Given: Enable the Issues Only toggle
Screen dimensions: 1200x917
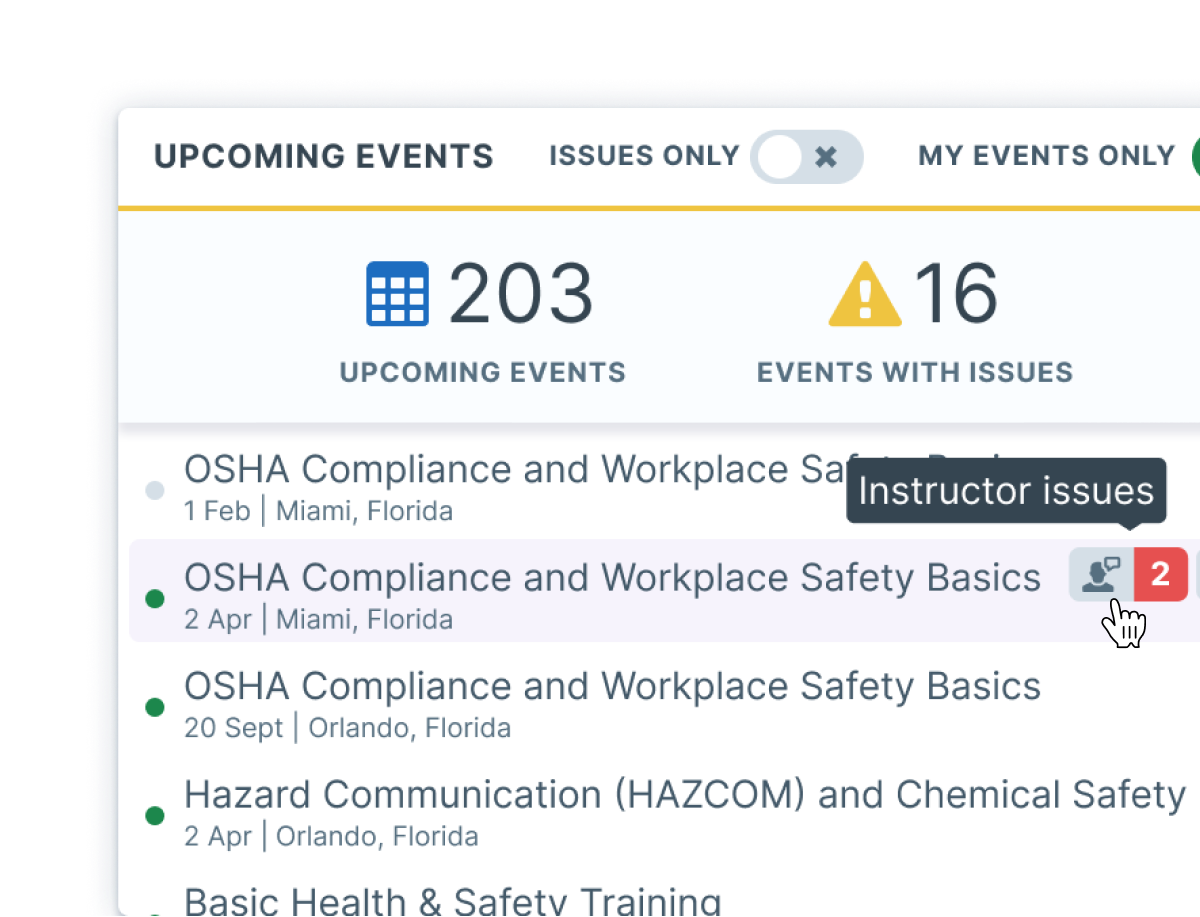Looking at the screenshot, I should coord(807,156).
